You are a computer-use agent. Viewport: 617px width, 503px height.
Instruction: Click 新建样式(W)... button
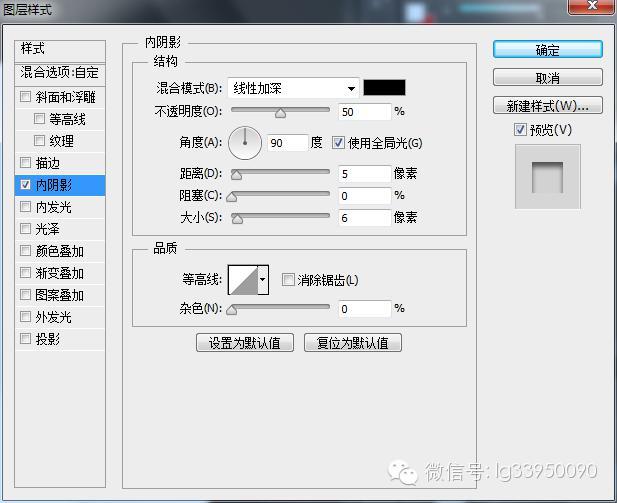(x=547, y=105)
